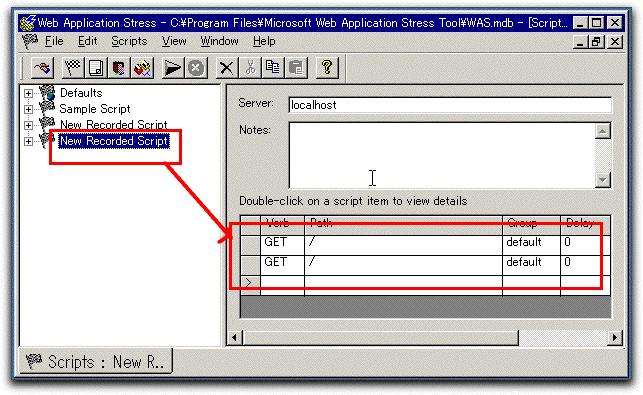Open the Scripts menu
Image resolution: width=643 pixels, height=395 pixels.
[129, 41]
